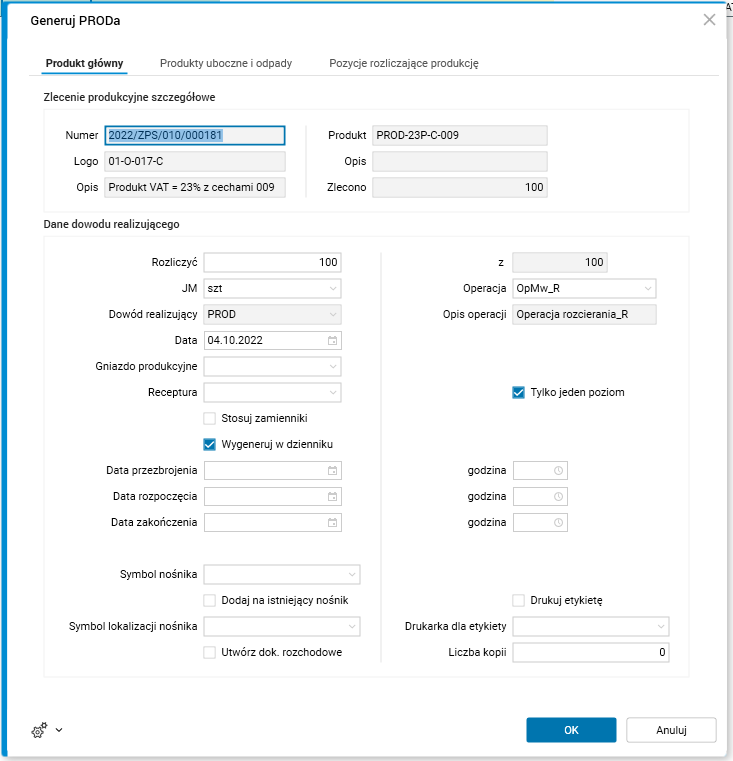Confirm with the OK button

(x=571, y=730)
